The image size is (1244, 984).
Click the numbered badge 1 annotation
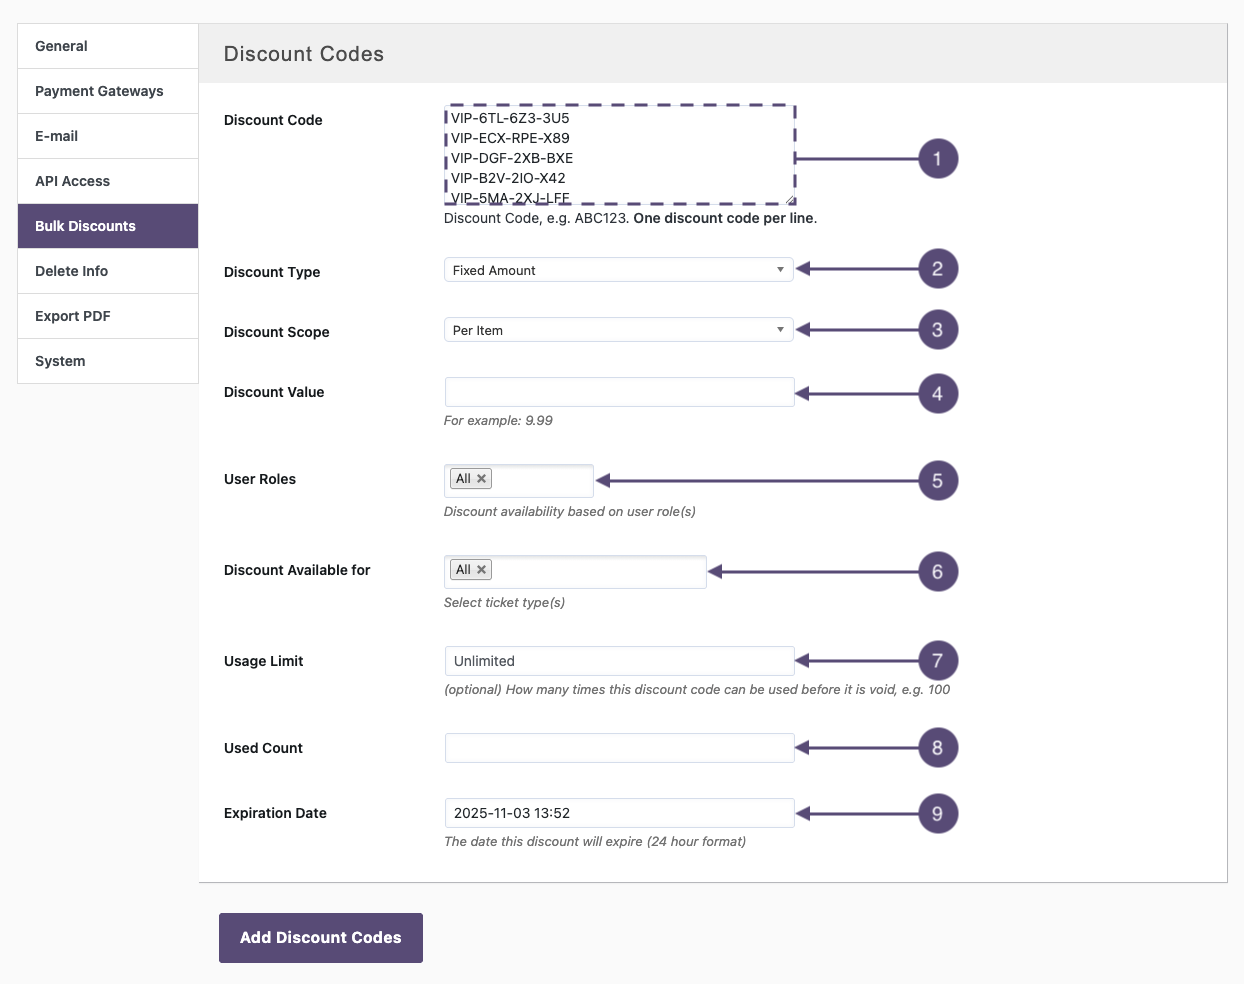[x=937, y=159]
